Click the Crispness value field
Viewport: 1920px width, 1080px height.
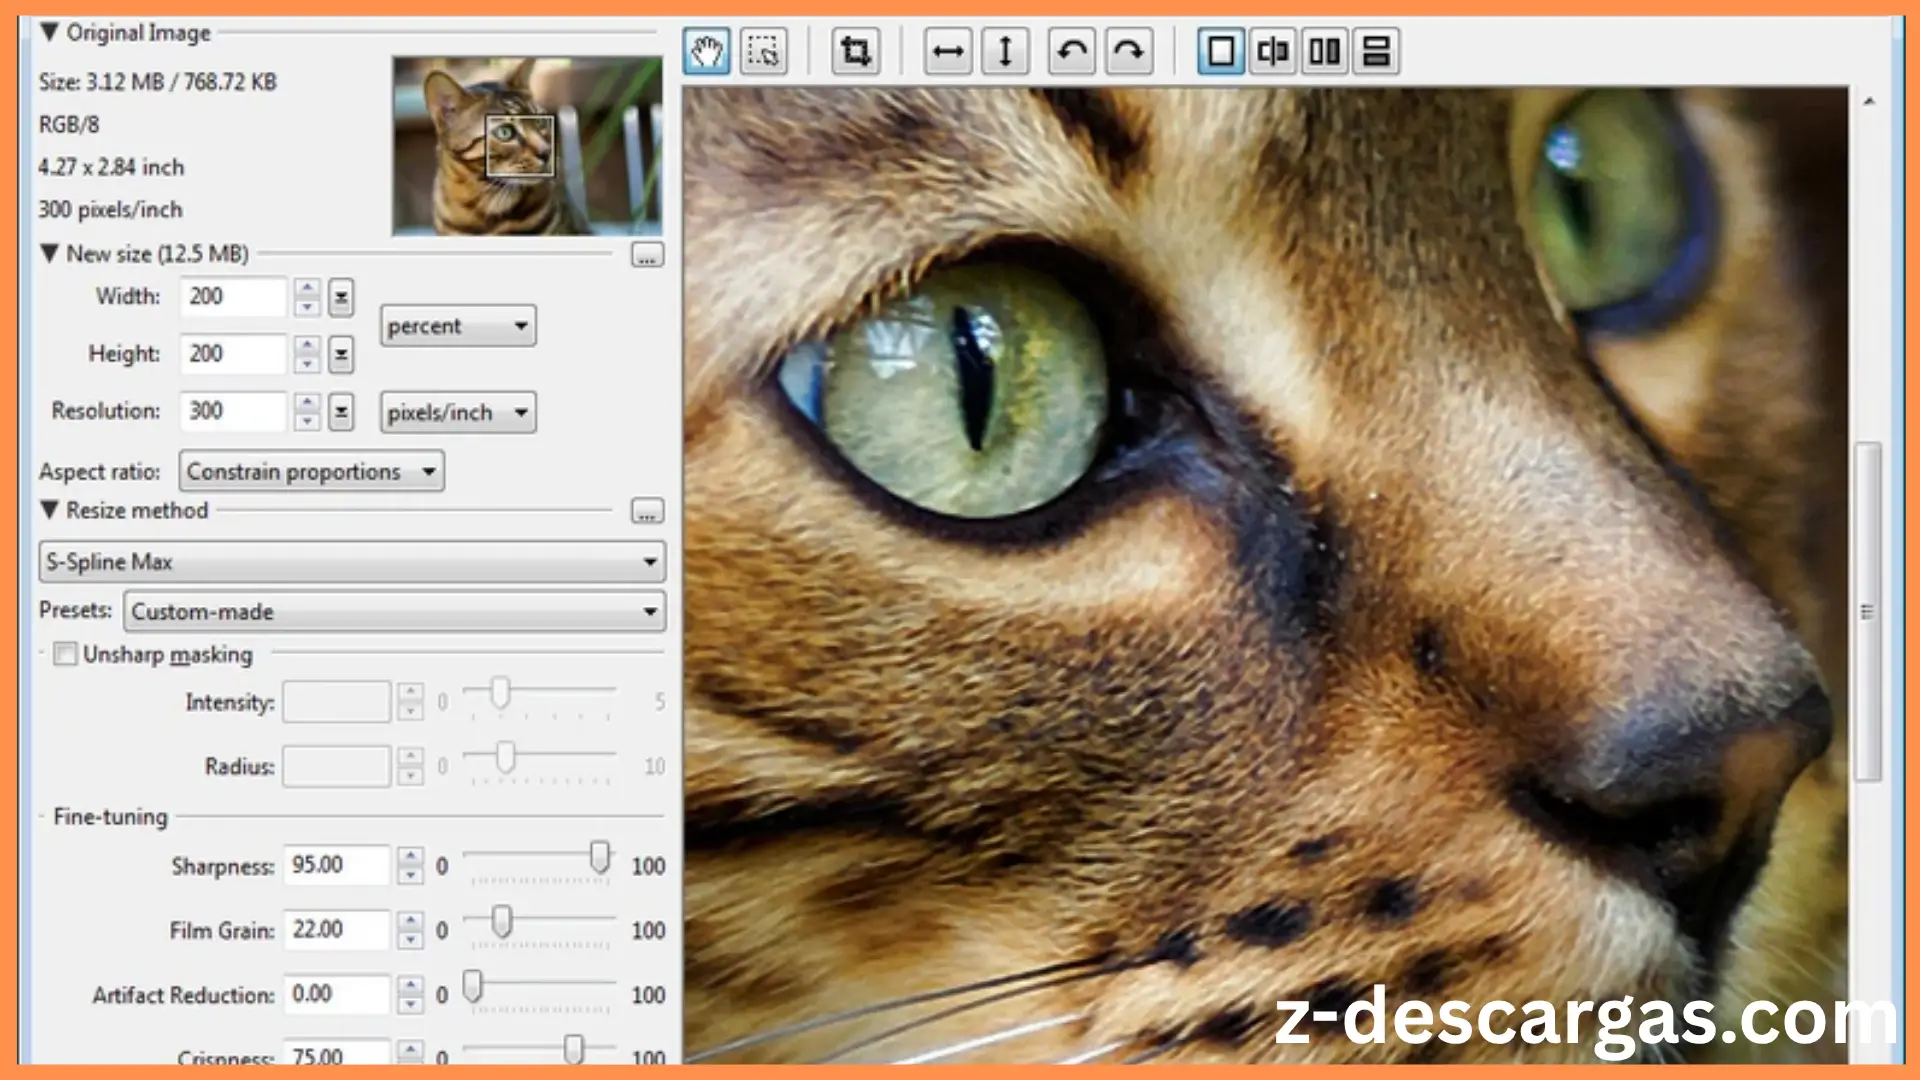pos(336,1054)
